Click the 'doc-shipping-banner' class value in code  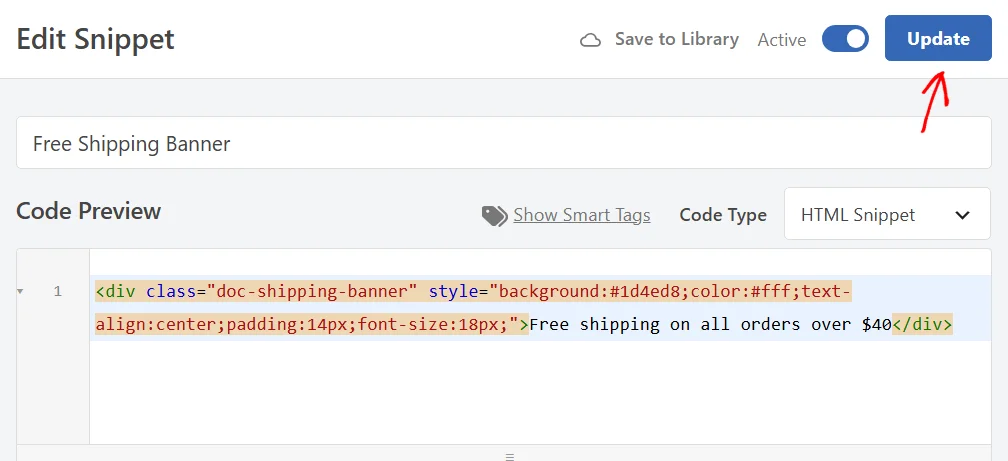click(x=312, y=292)
